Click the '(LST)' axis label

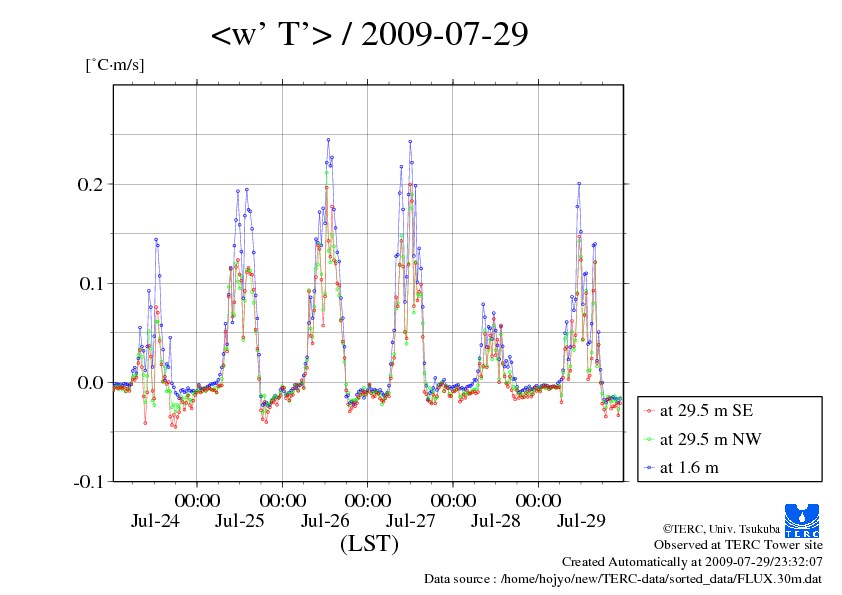coord(369,544)
